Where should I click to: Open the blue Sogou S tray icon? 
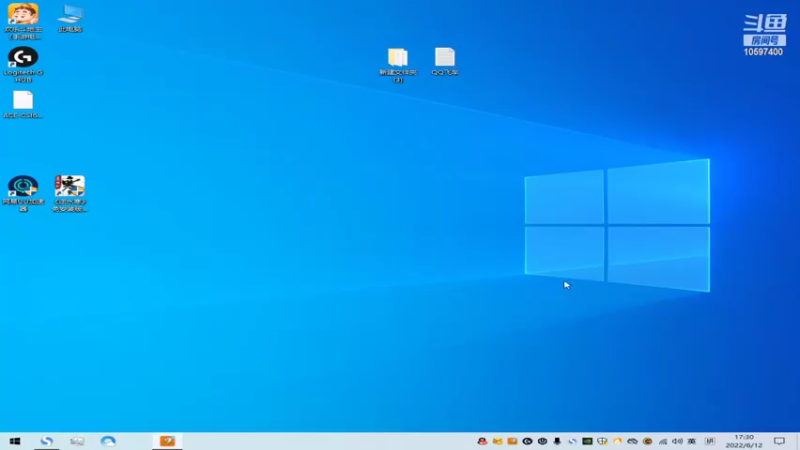point(572,441)
